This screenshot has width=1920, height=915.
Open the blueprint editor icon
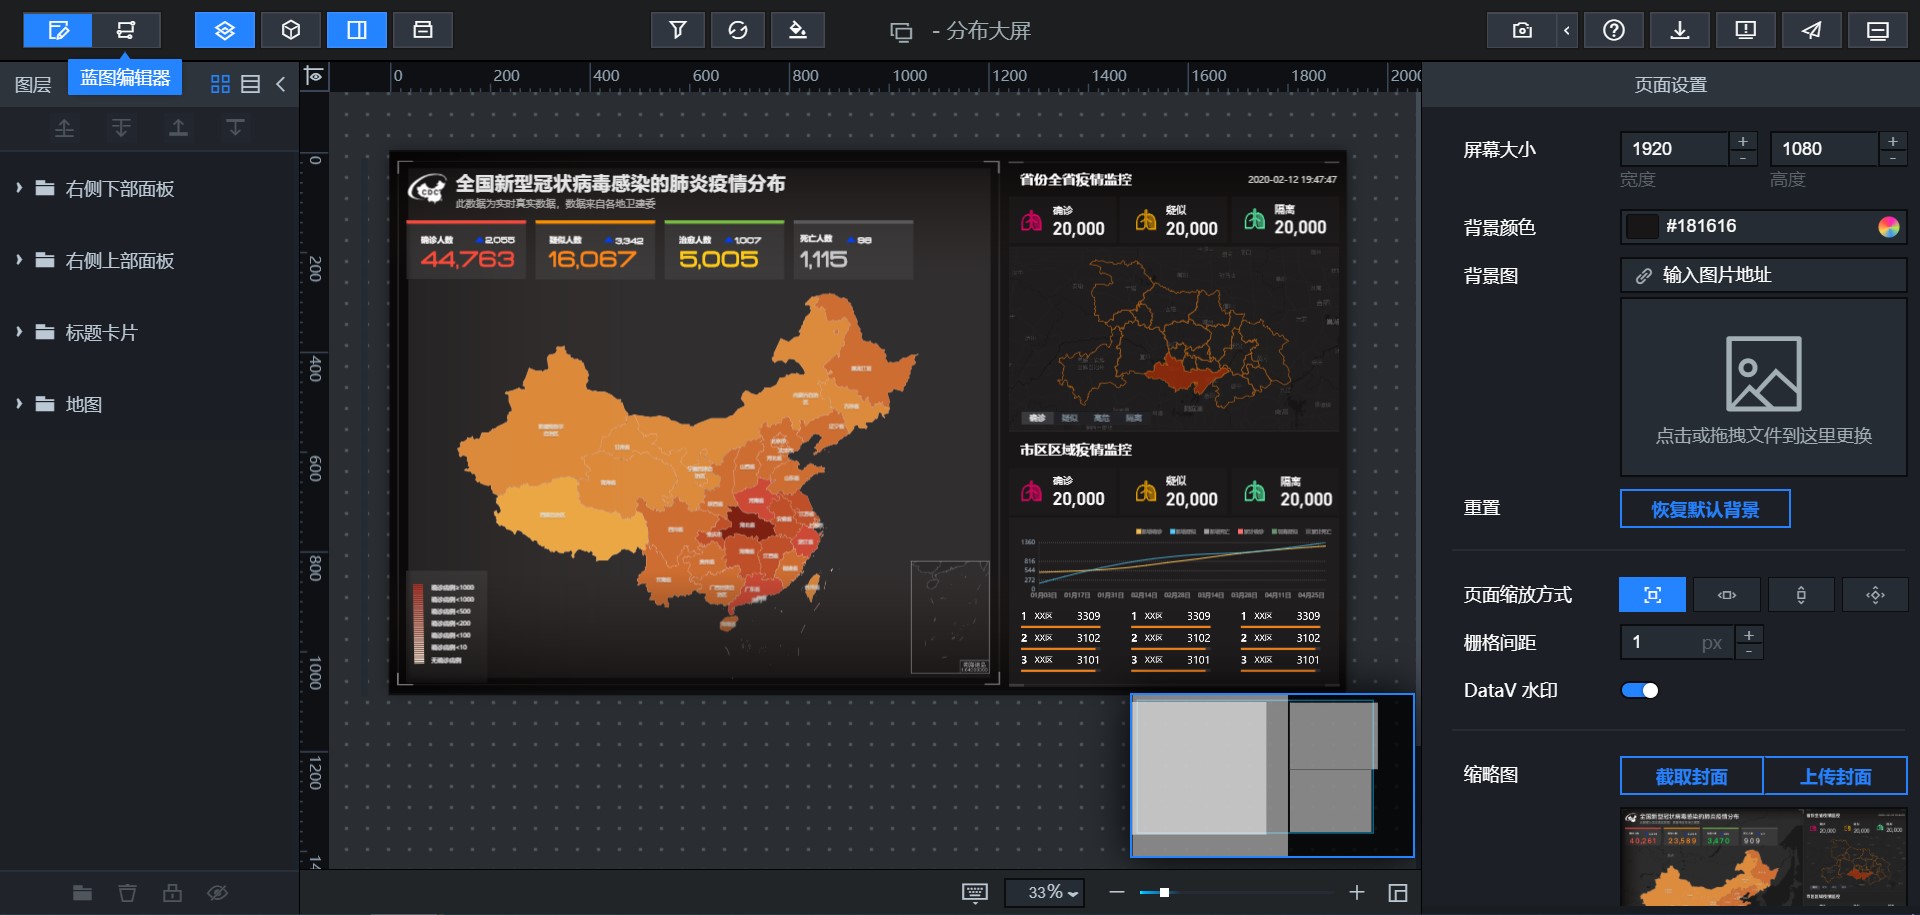point(126,30)
